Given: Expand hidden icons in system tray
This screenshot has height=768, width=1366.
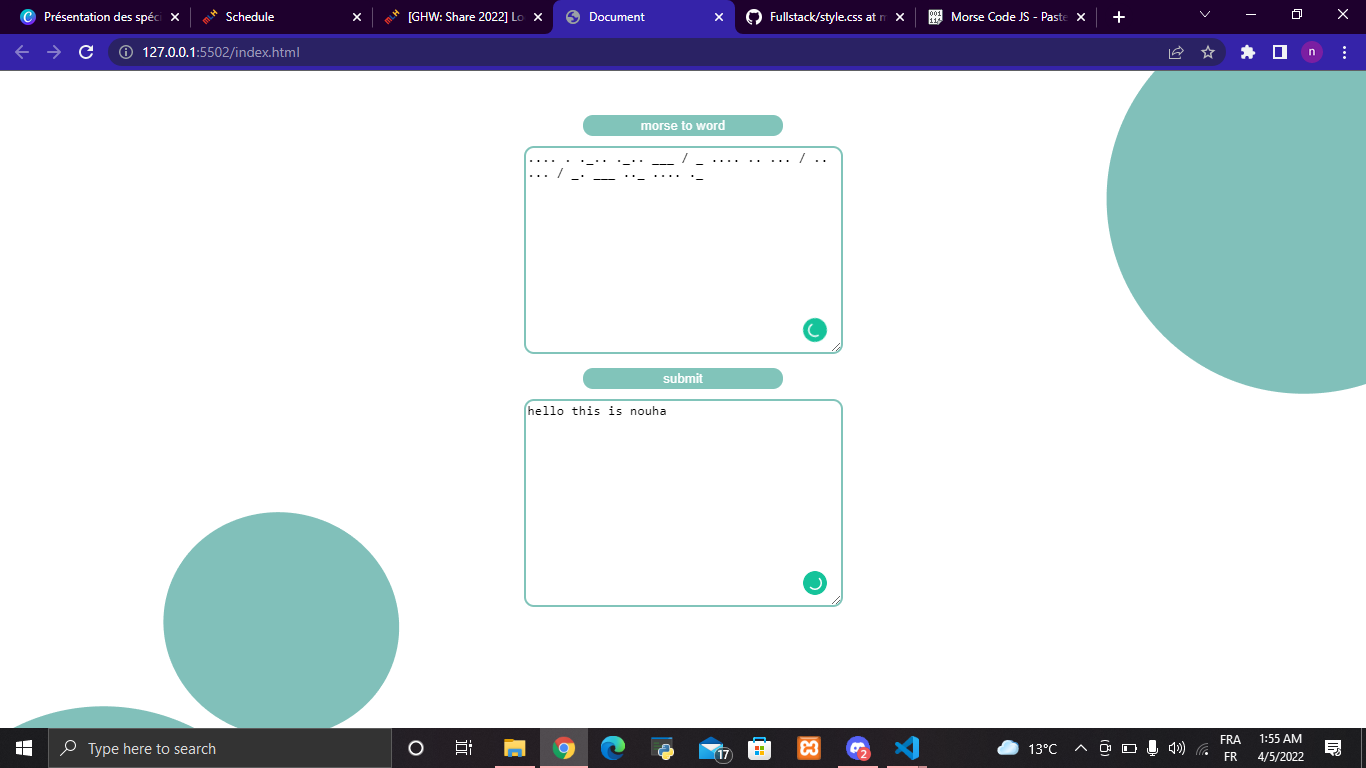Looking at the screenshot, I should pyautogui.click(x=1080, y=747).
